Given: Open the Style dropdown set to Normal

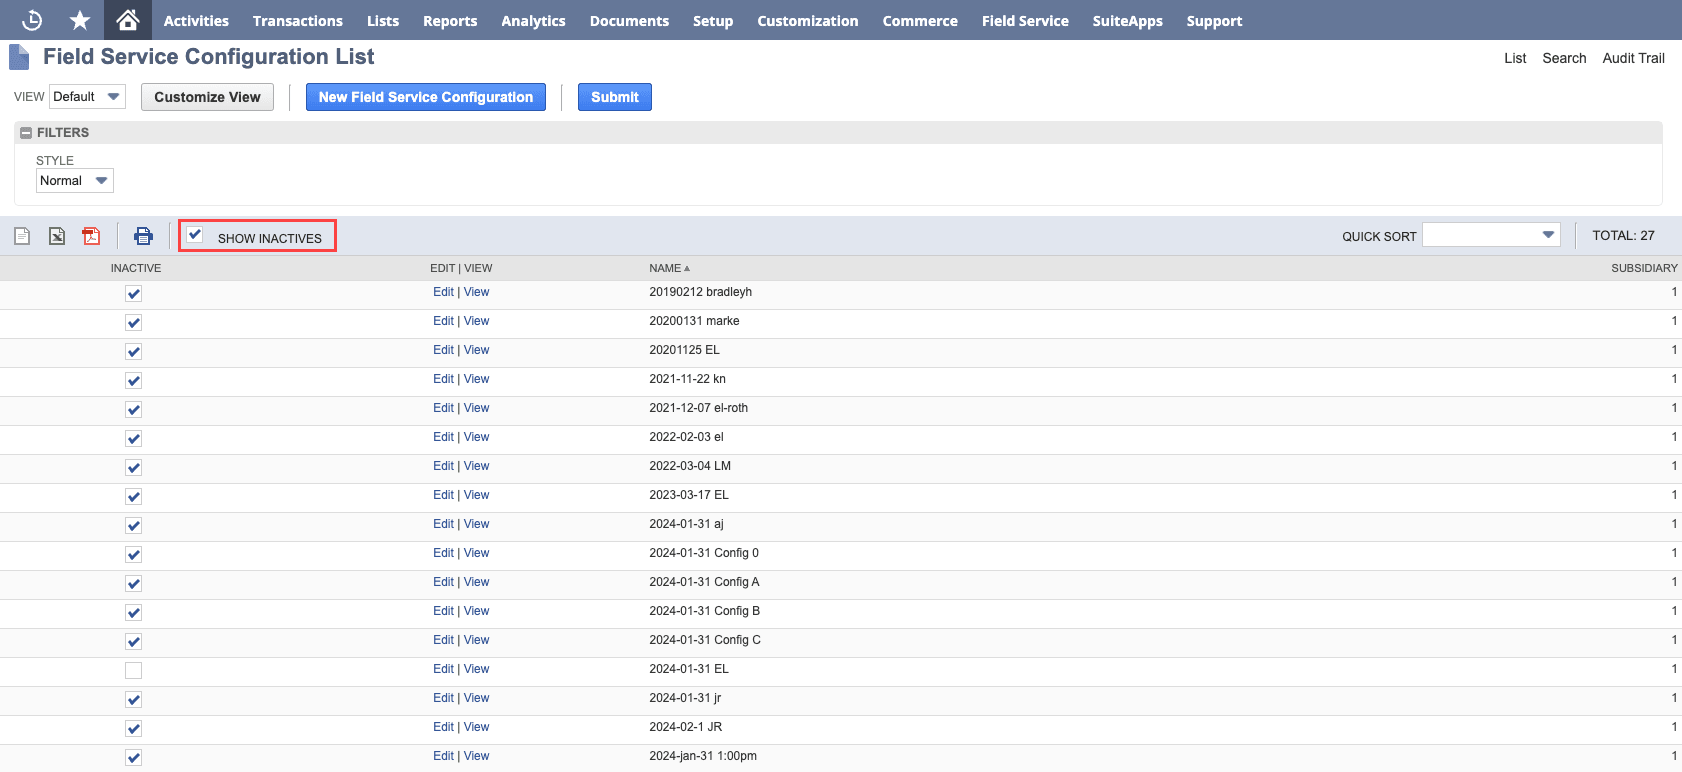Looking at the screenshot, I should 75,181.
